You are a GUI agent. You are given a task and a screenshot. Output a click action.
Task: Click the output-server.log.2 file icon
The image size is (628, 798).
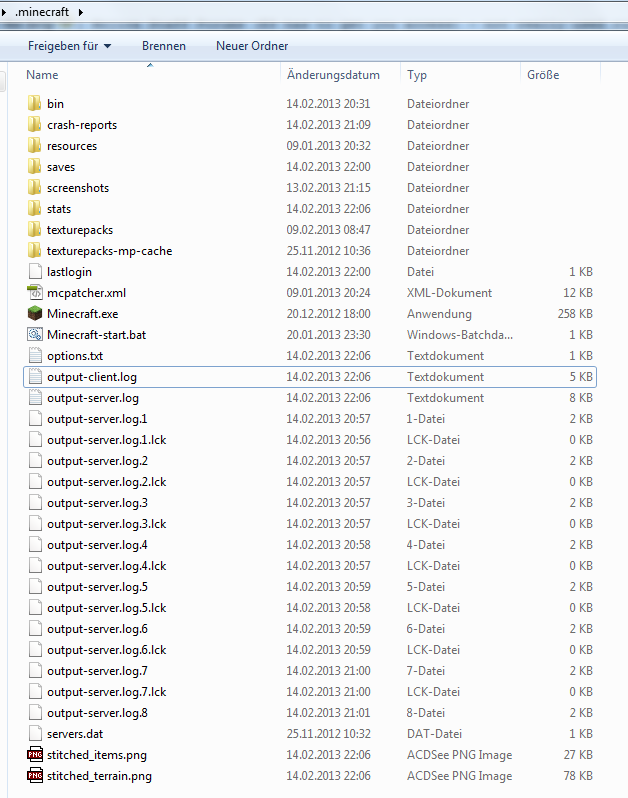coord(35,461)
